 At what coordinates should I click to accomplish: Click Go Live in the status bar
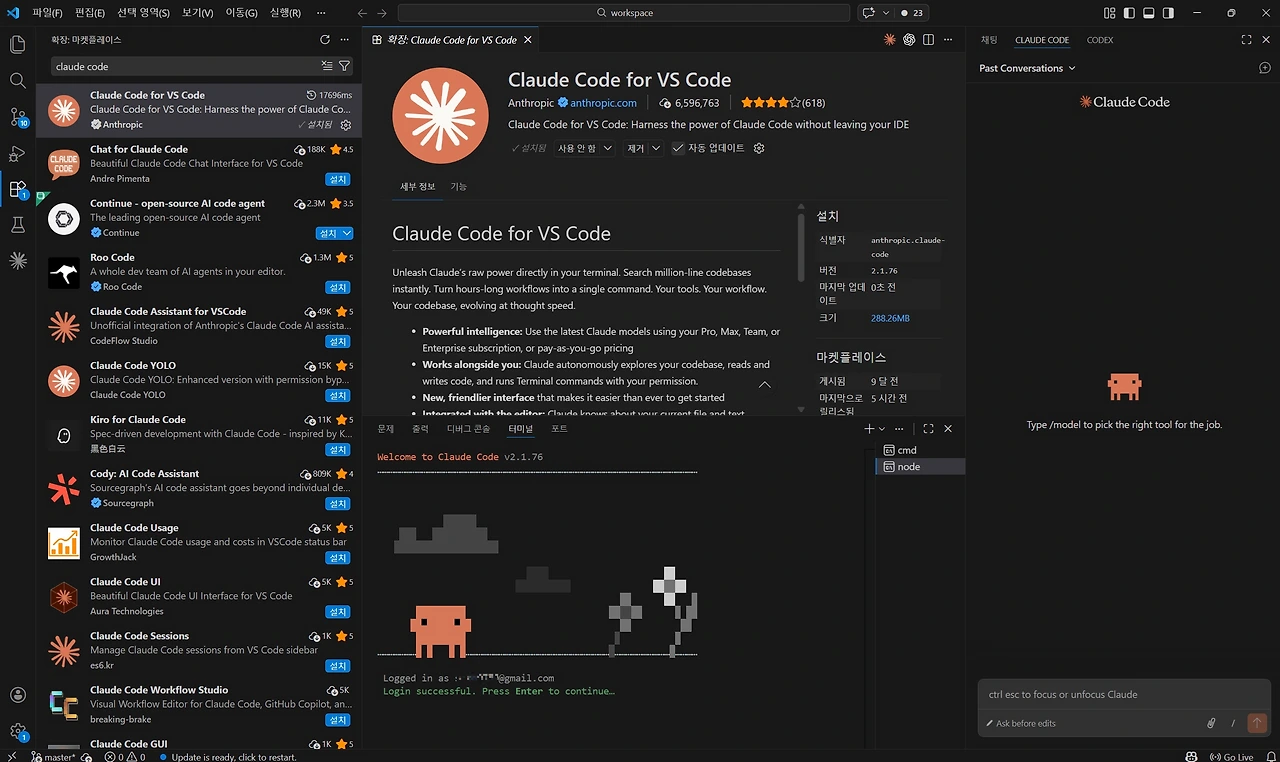[x=1231, y=757]
